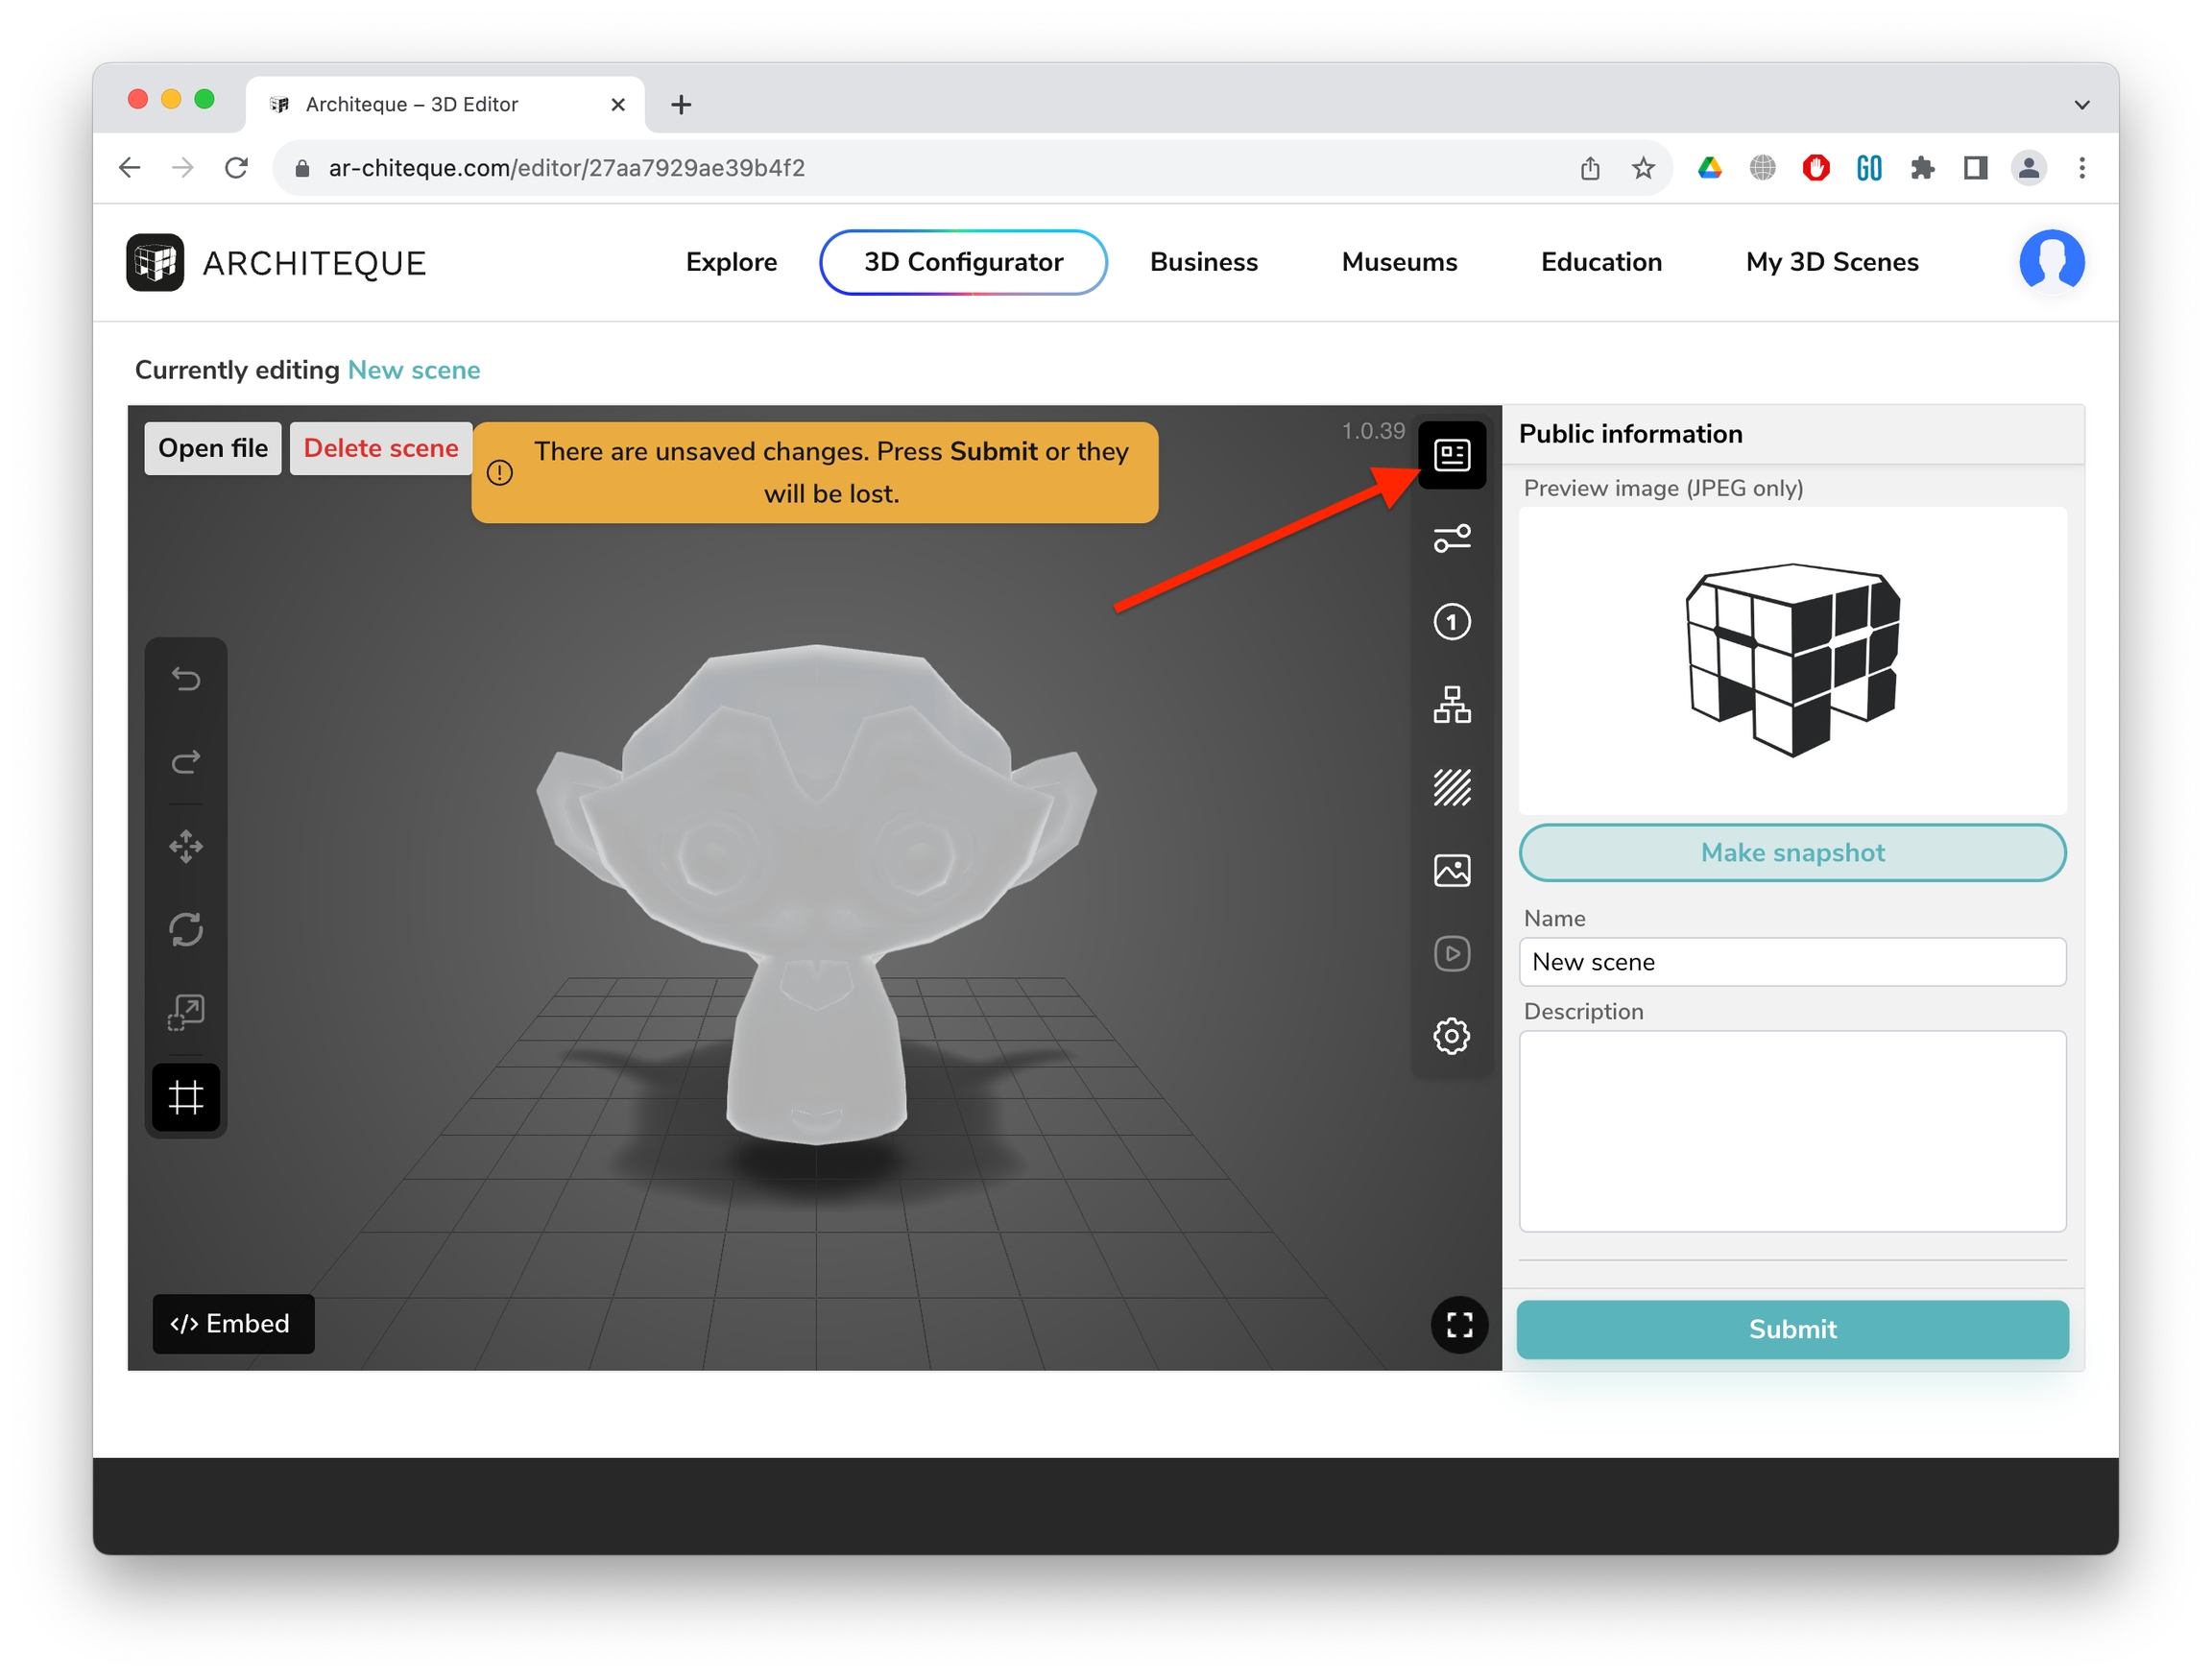This screenshot has width=2212, height=1678.
Task: Open the sliders parameters panel icon
Action: click(x=1451, y=539)
